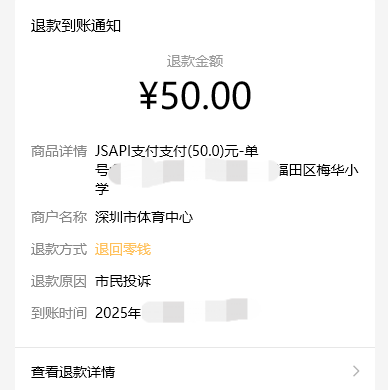Open 查看退款详情 refund details row
The image size is (388, 390).
tap(195, 371)
